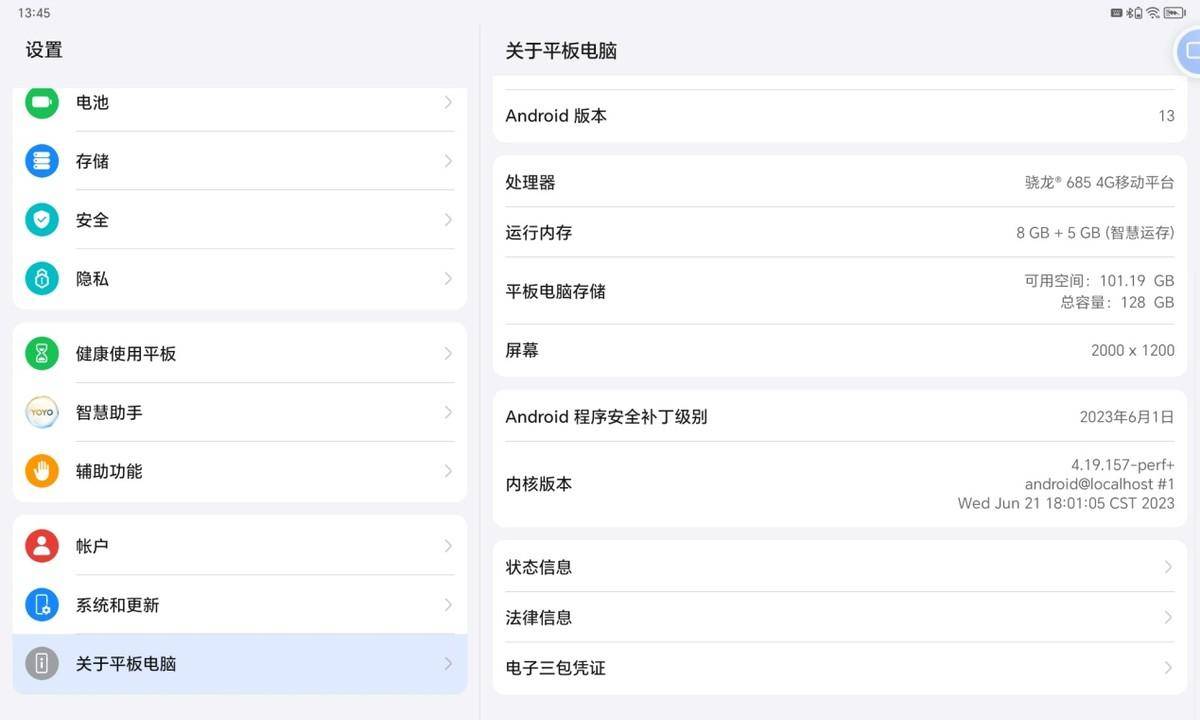Viewport: 1200px width, 720px height.
Task: Click the floating assistant bubble on right edge
Action: 1192,51
